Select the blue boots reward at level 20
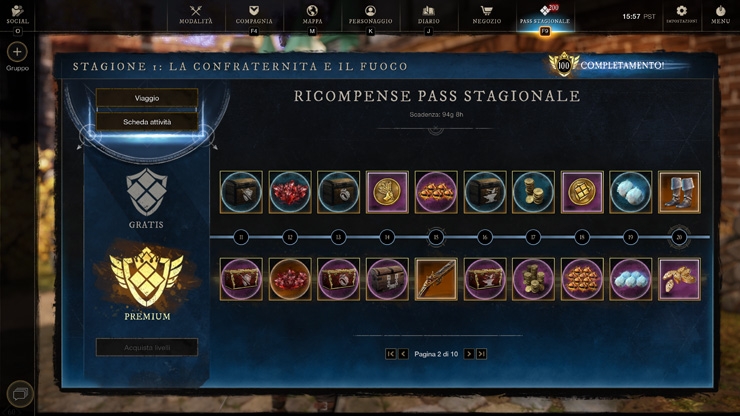 (679, 192)
